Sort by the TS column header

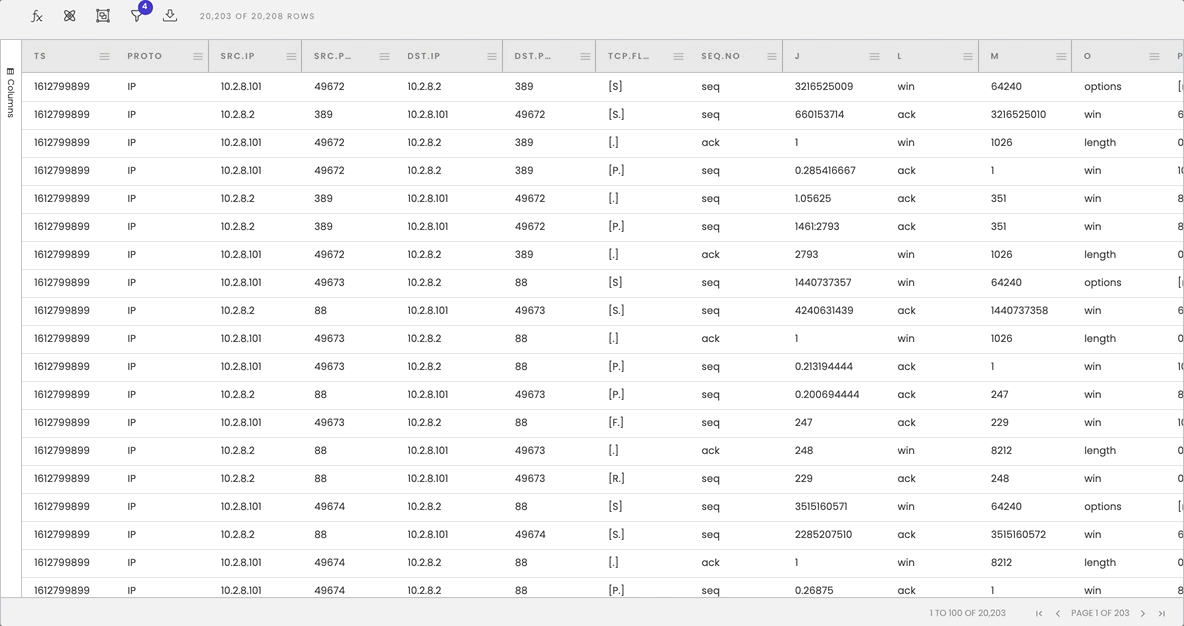[x=40, y=57]
